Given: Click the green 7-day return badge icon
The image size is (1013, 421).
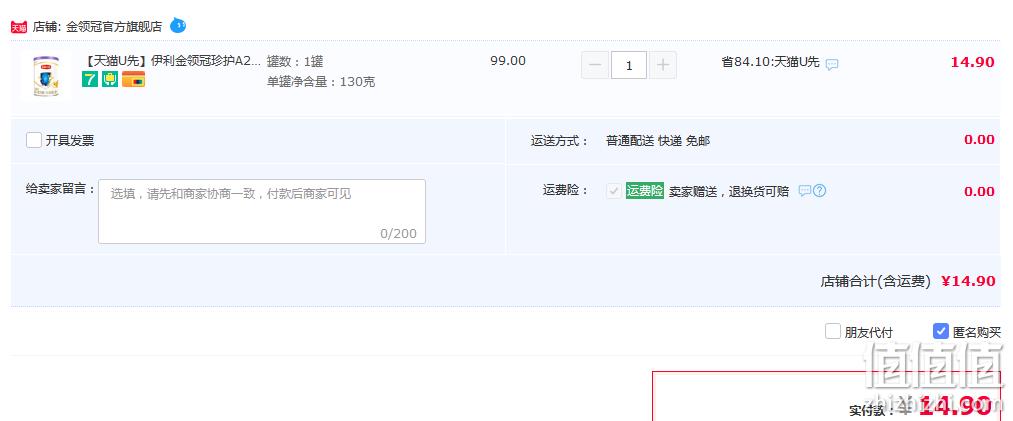Looking at the screenshot, I should pos(90,79).
